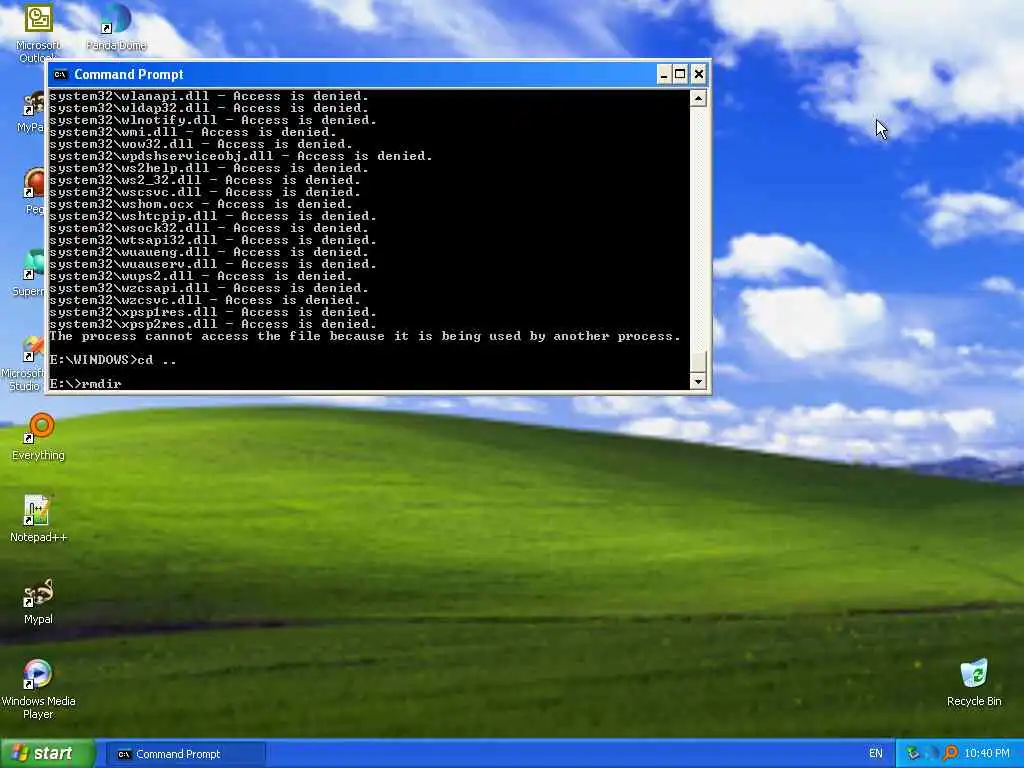This screenshot has height=768, width=1024.
Task: Click the 'E:\WINDOWS>cd ..' line
Action: (113, 360)
